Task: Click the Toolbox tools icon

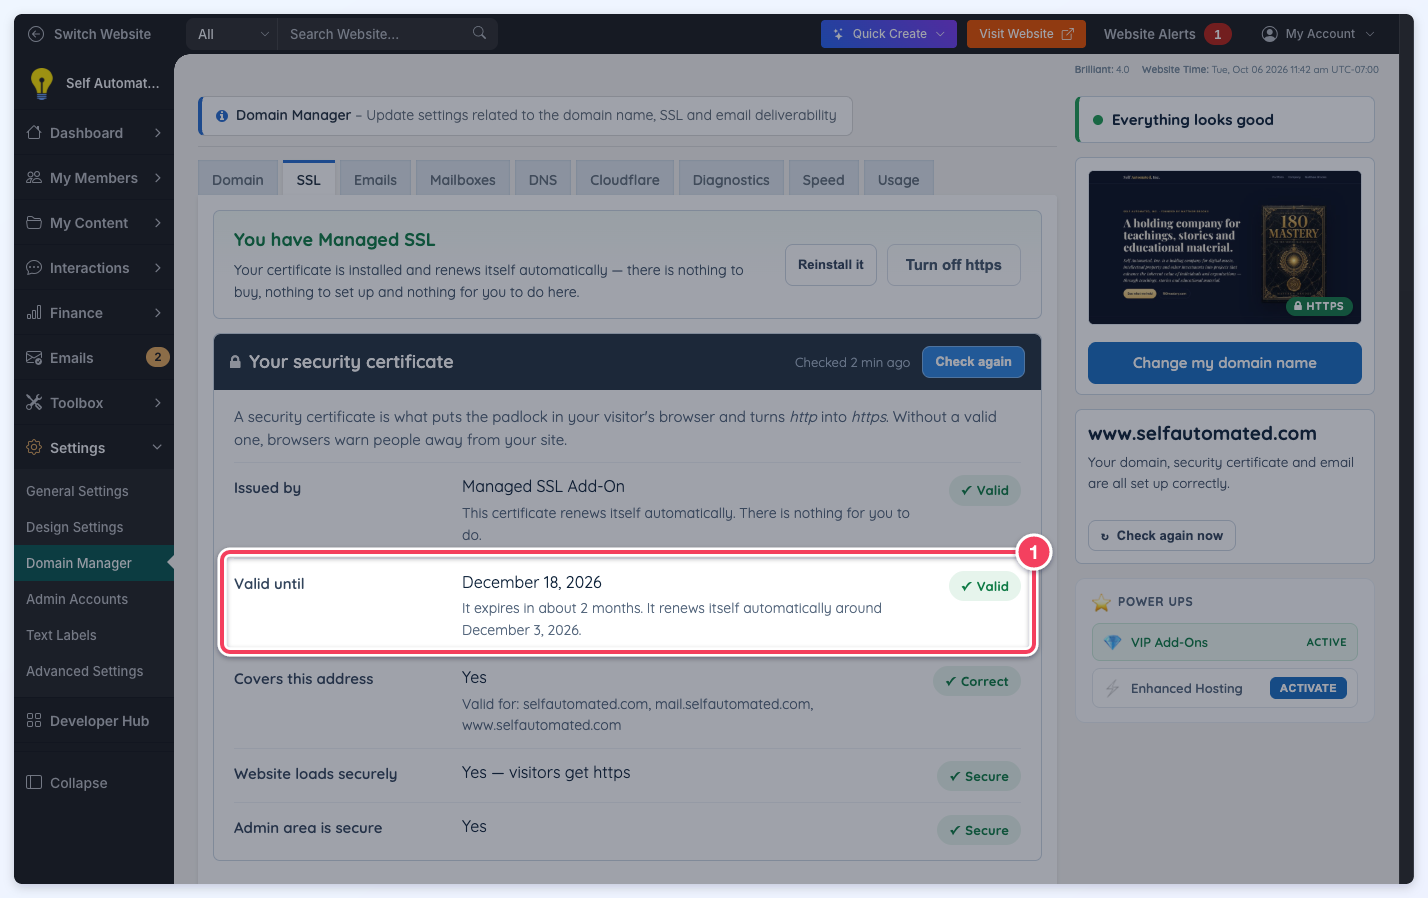Action: pyautogui.click(x=34, y=403)
